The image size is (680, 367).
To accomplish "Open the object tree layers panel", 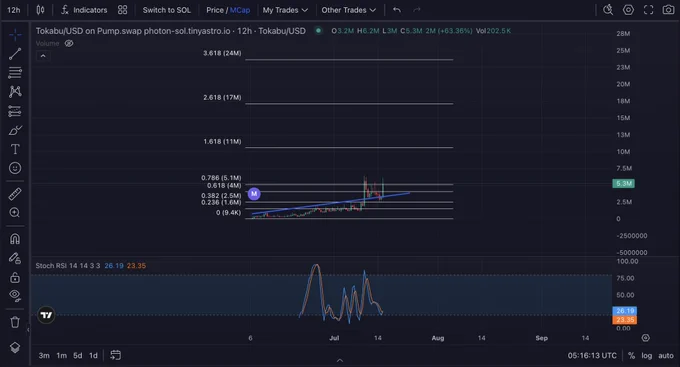I will click(x=15, y=347).
